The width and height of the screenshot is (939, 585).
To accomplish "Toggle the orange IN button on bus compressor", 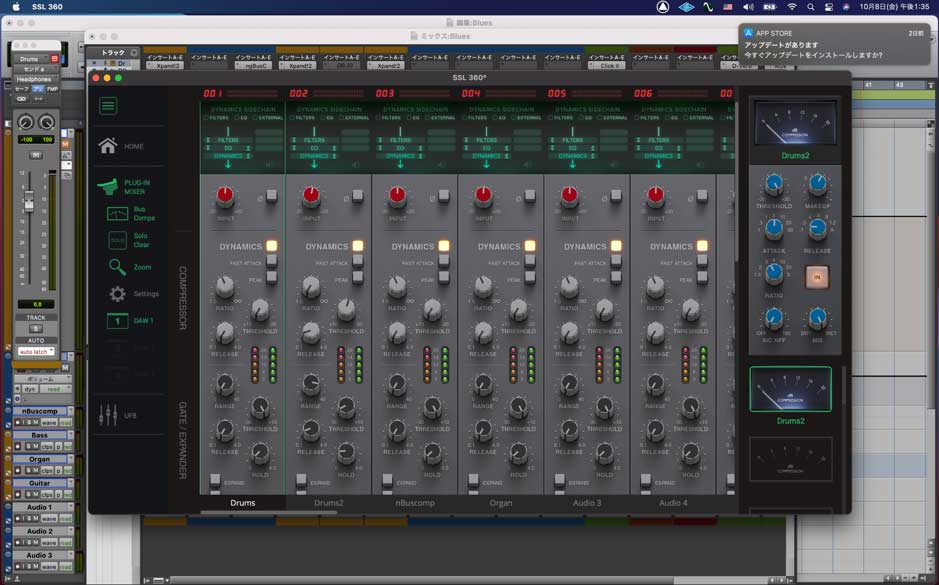I will pyautogui.click(x=817, y=277).
